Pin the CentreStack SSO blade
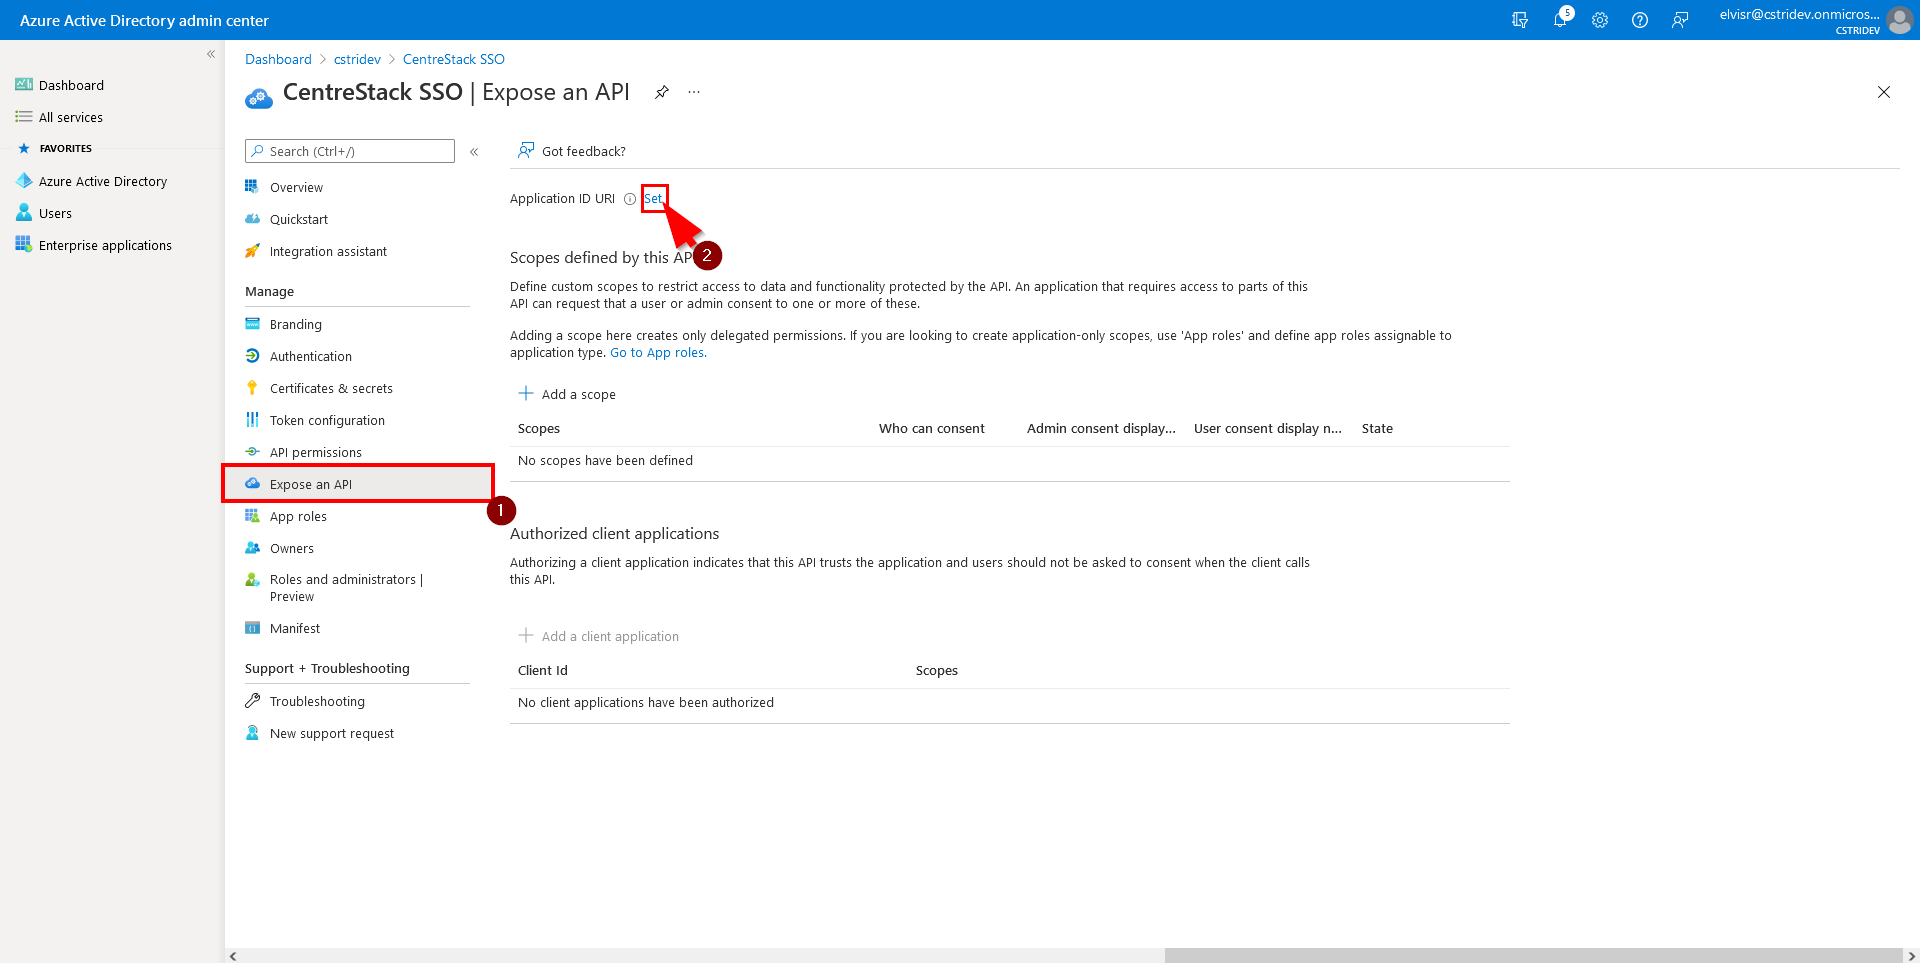This screenshot has height=963, width=1920. pos(661,92)
